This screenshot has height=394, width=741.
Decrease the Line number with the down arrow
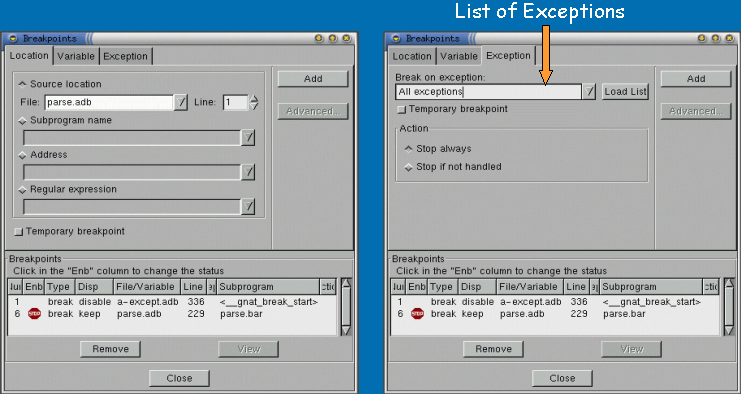point(254,106)
